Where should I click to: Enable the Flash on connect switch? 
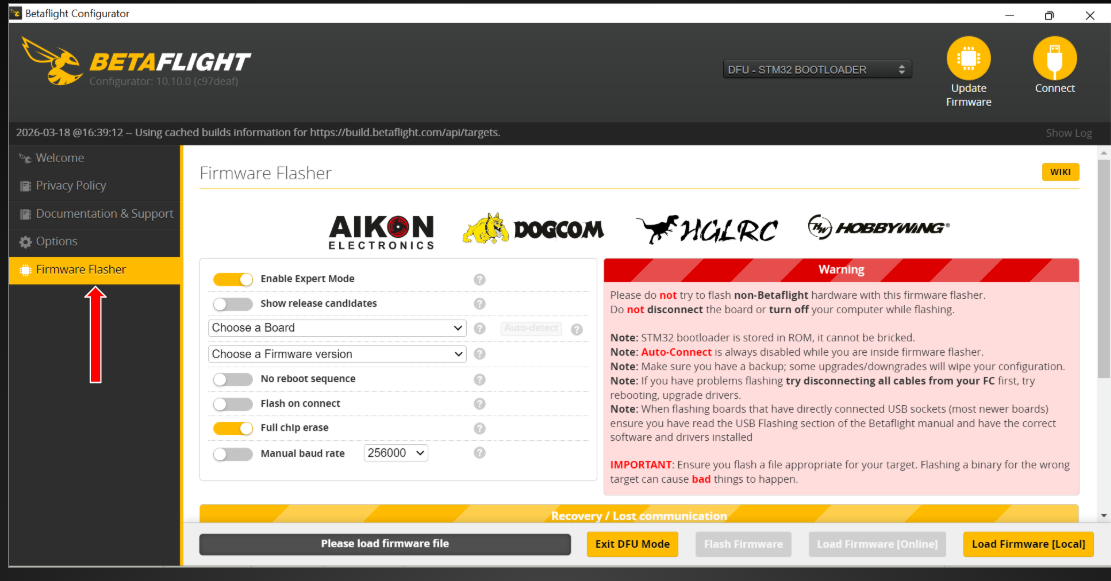point(233,404)
